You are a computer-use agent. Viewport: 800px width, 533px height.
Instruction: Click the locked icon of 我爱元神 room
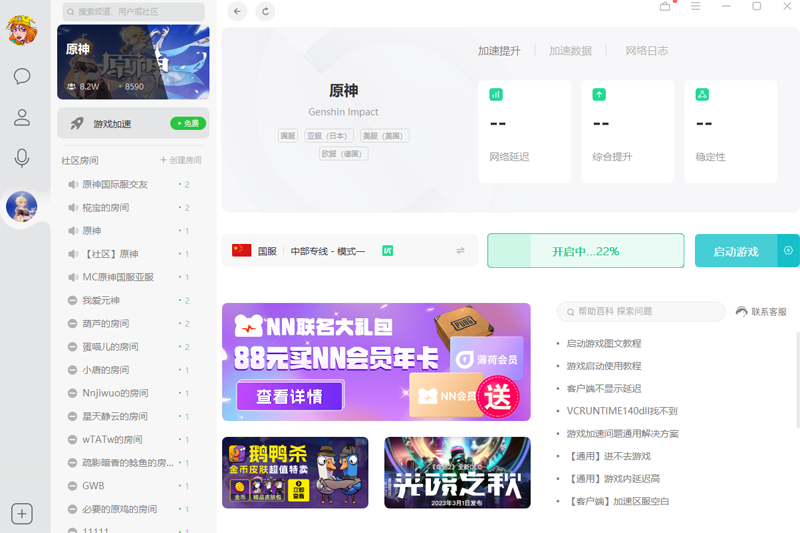(72, 300)
